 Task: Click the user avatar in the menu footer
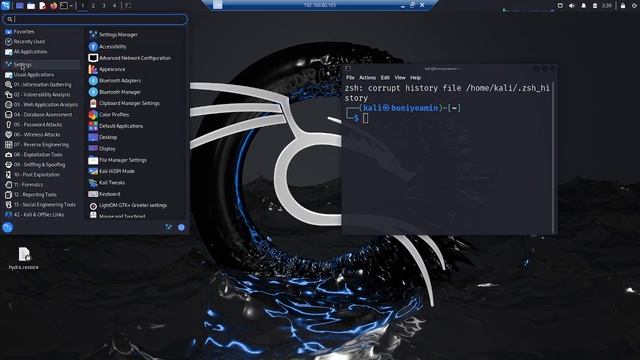coord(8,227)
